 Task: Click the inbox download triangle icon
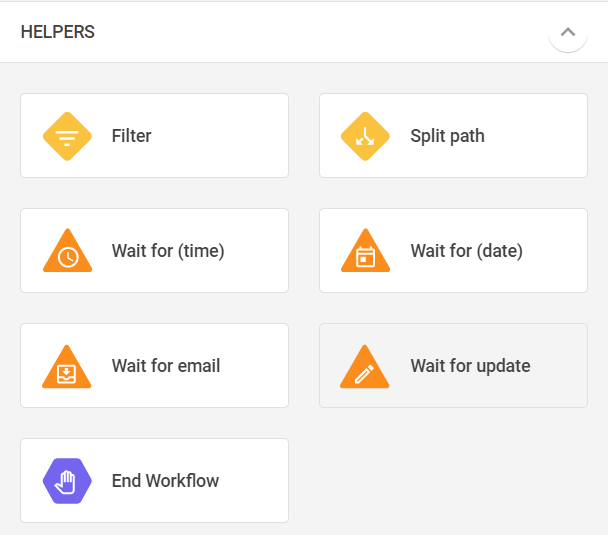point(67,367)
